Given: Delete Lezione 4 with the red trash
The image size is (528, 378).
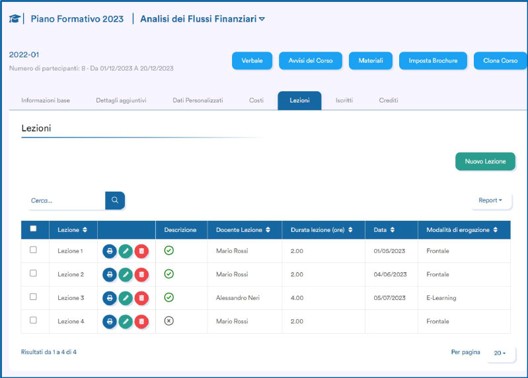Looking at the screenshot, I should click(x=141, y=321).
